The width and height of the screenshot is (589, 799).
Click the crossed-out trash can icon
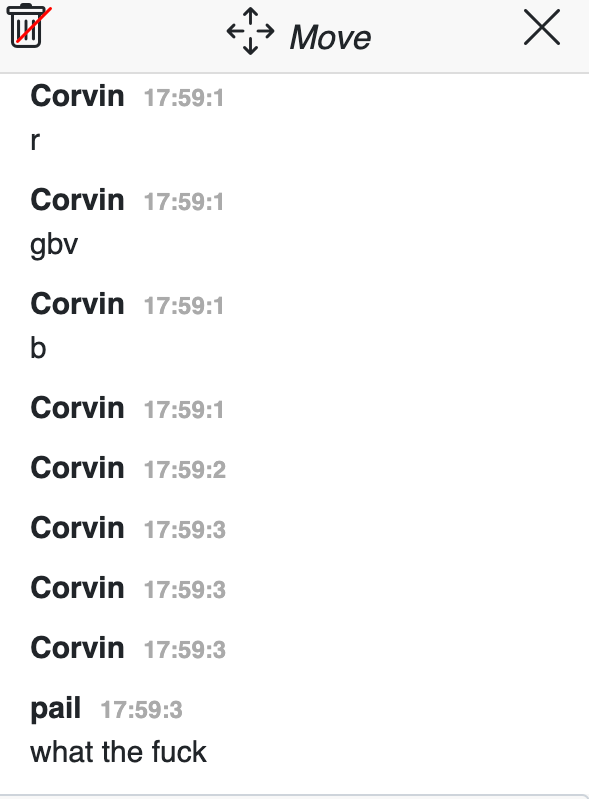tap(28, 25)
